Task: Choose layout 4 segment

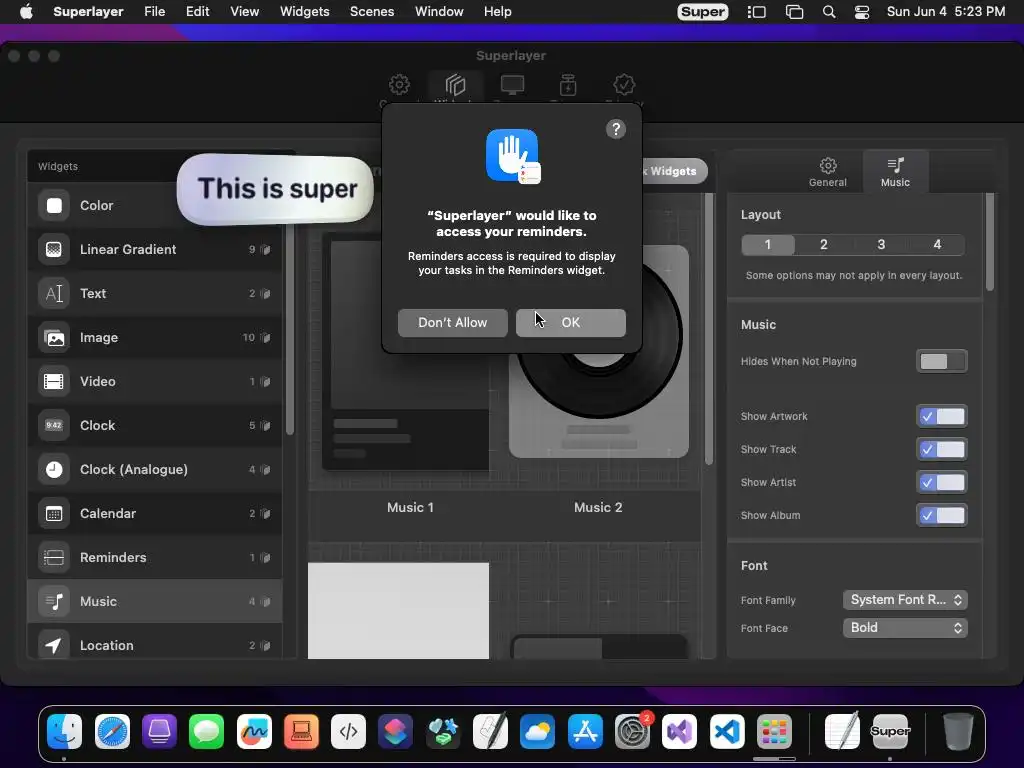Action: coord(937,245)
